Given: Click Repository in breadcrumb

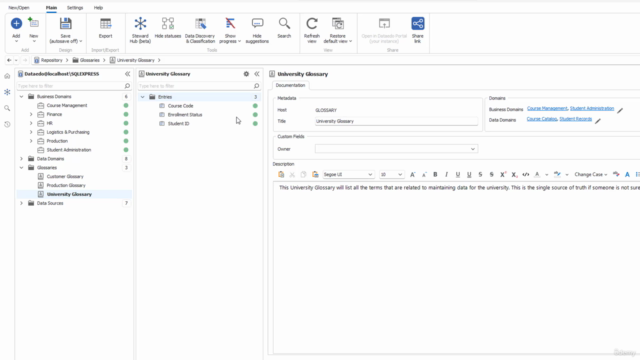Looking at the screenshot, I should (x=52, y=60).
